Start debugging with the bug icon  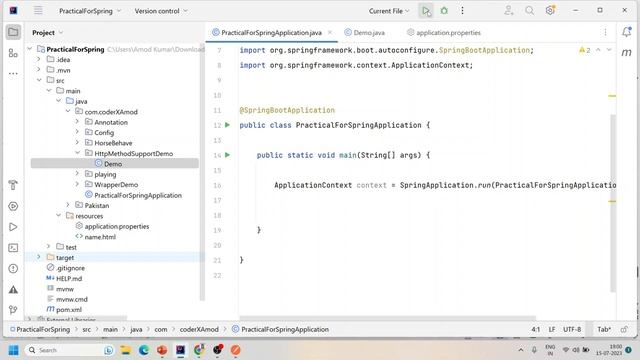444,11
